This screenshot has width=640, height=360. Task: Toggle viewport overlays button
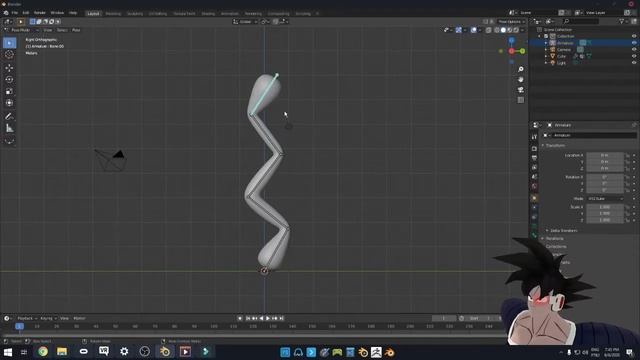tap(473, 30)
